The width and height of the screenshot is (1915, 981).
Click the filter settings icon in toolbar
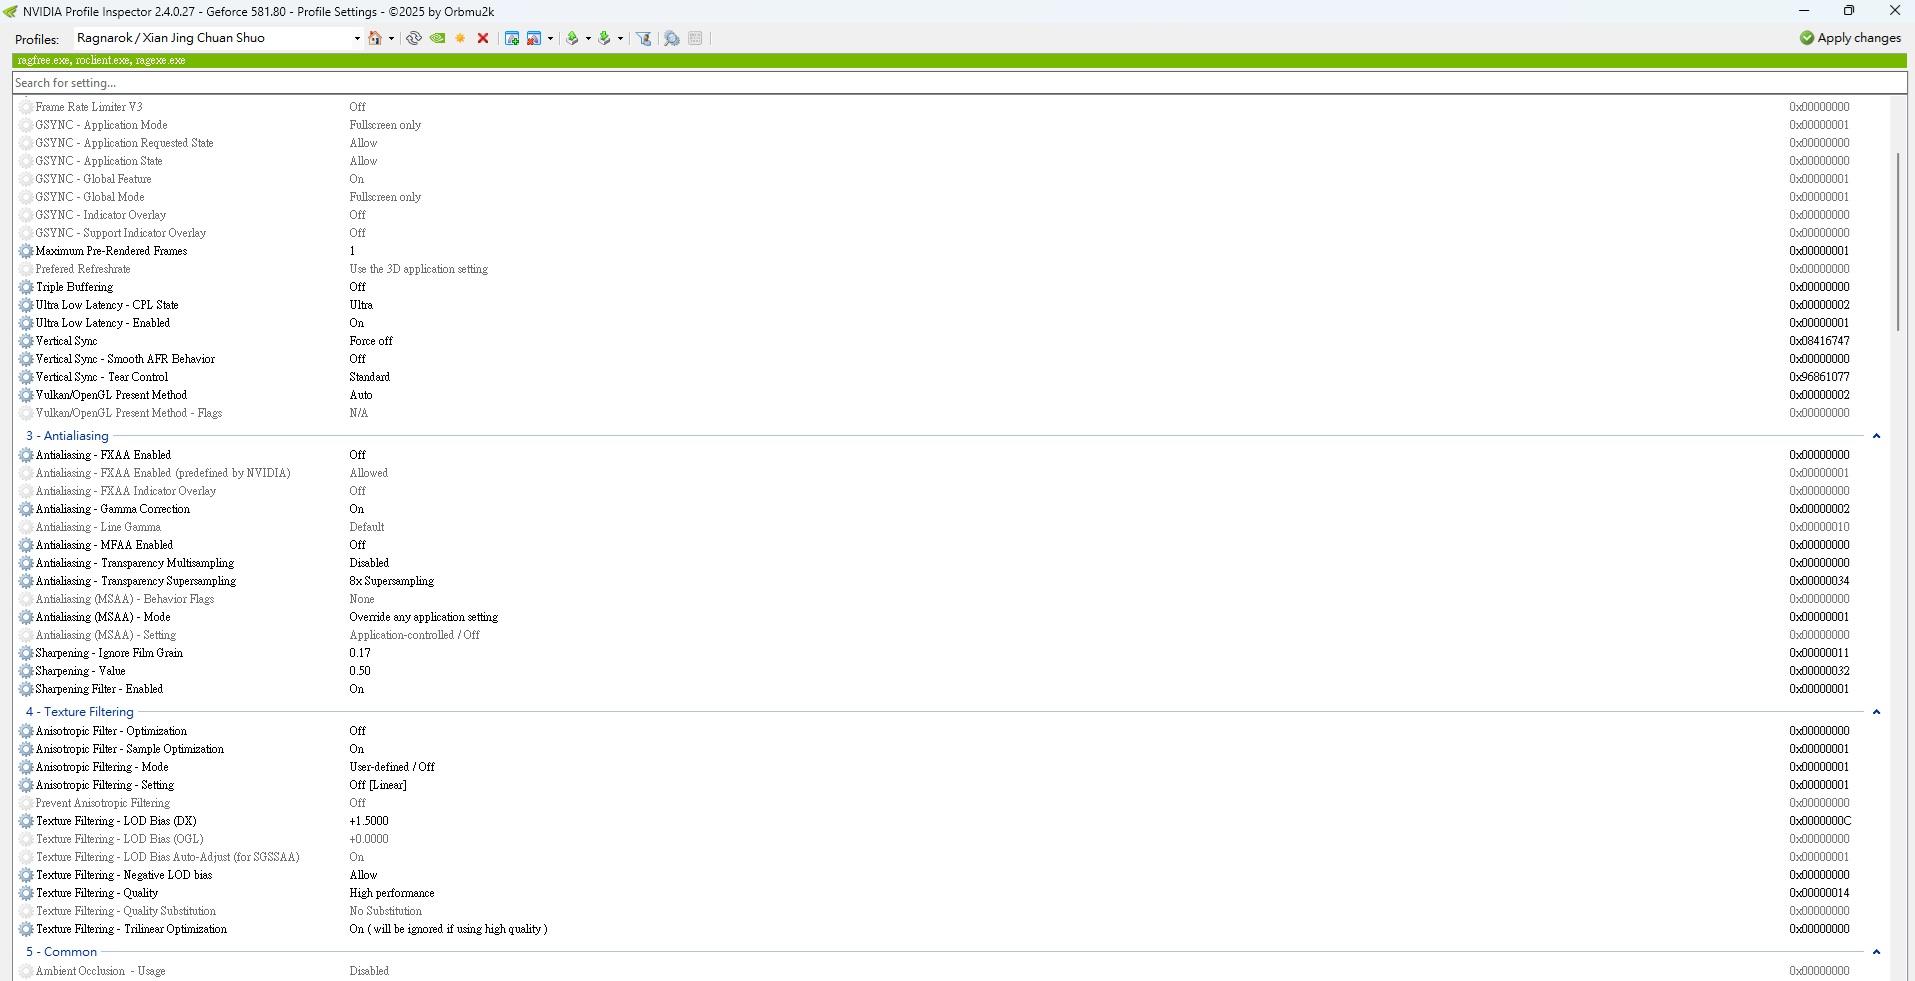pos(644,38)
